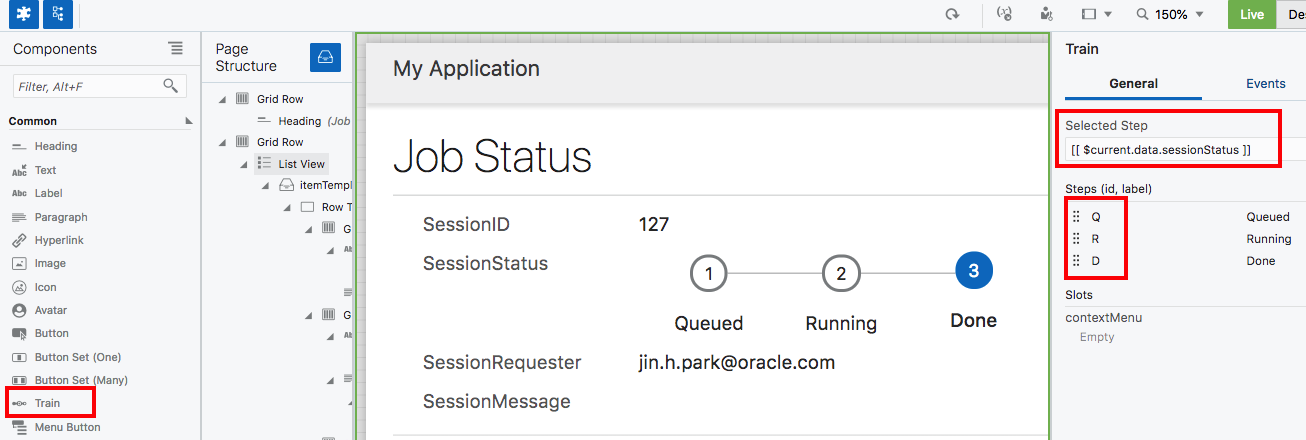Toggle Live mode on

click(x=1251, y=14)
